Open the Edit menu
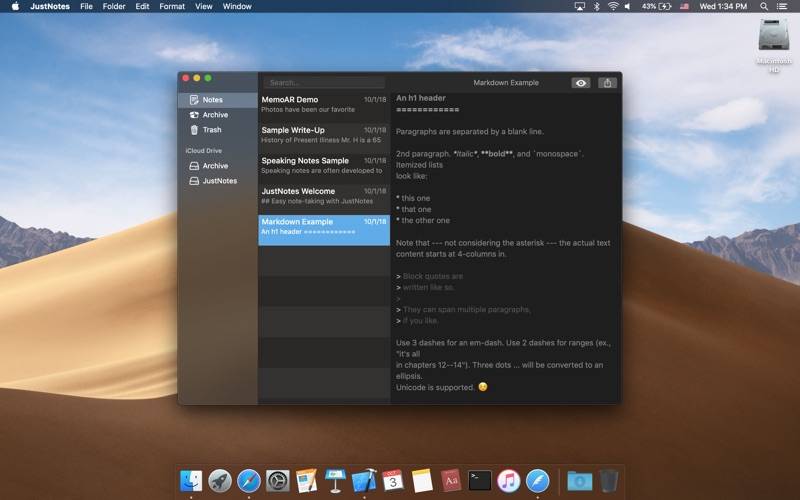 (142, 6)
